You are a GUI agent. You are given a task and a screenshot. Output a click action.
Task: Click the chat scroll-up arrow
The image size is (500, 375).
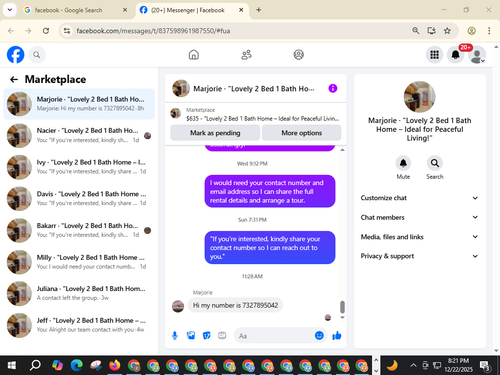[342, 150]
